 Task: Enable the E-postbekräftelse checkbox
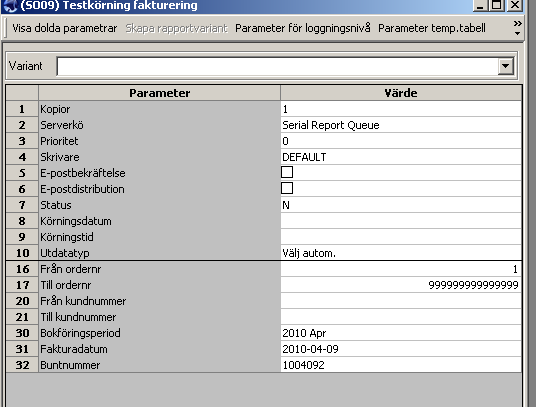click(x=287, y=172)
